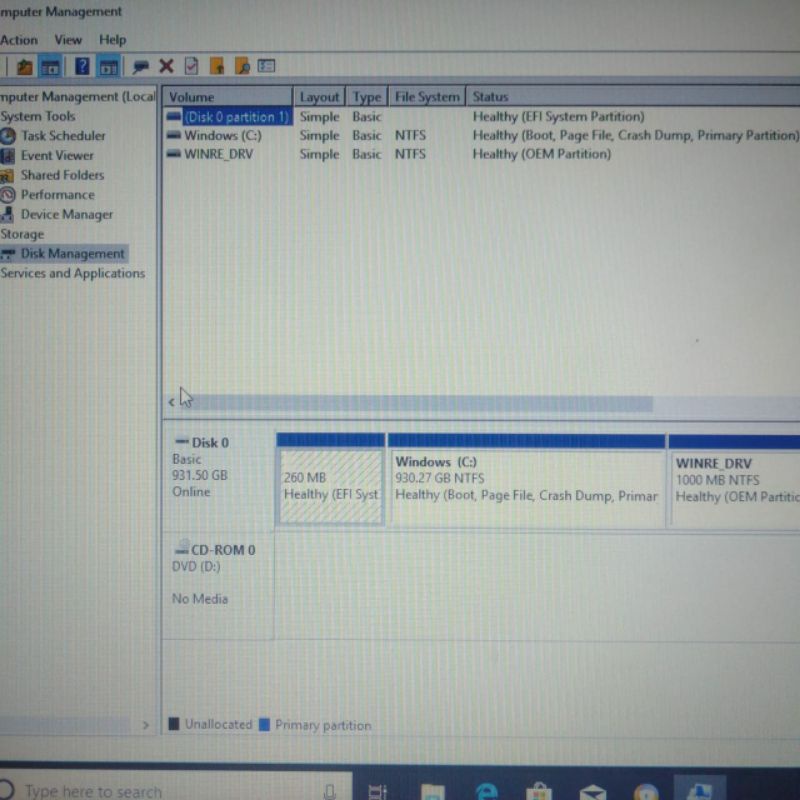
Task: Click the red X delete toolbar icon
Action: (166, 67)
